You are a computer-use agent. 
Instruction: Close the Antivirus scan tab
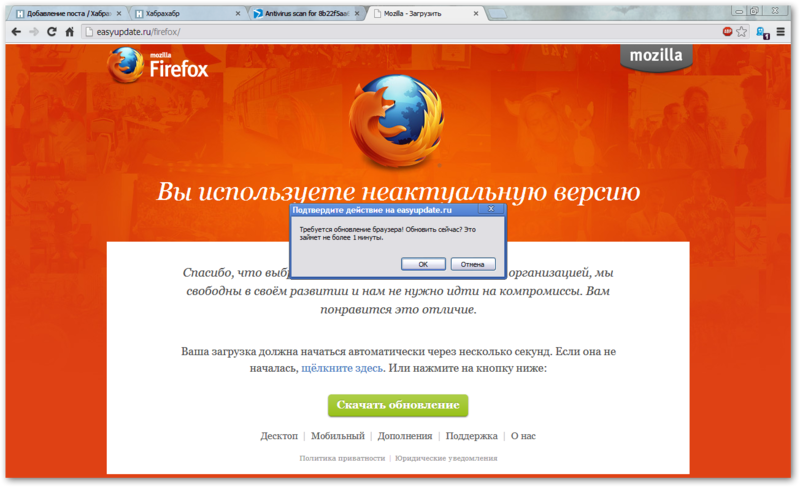(x=357, y=14)
